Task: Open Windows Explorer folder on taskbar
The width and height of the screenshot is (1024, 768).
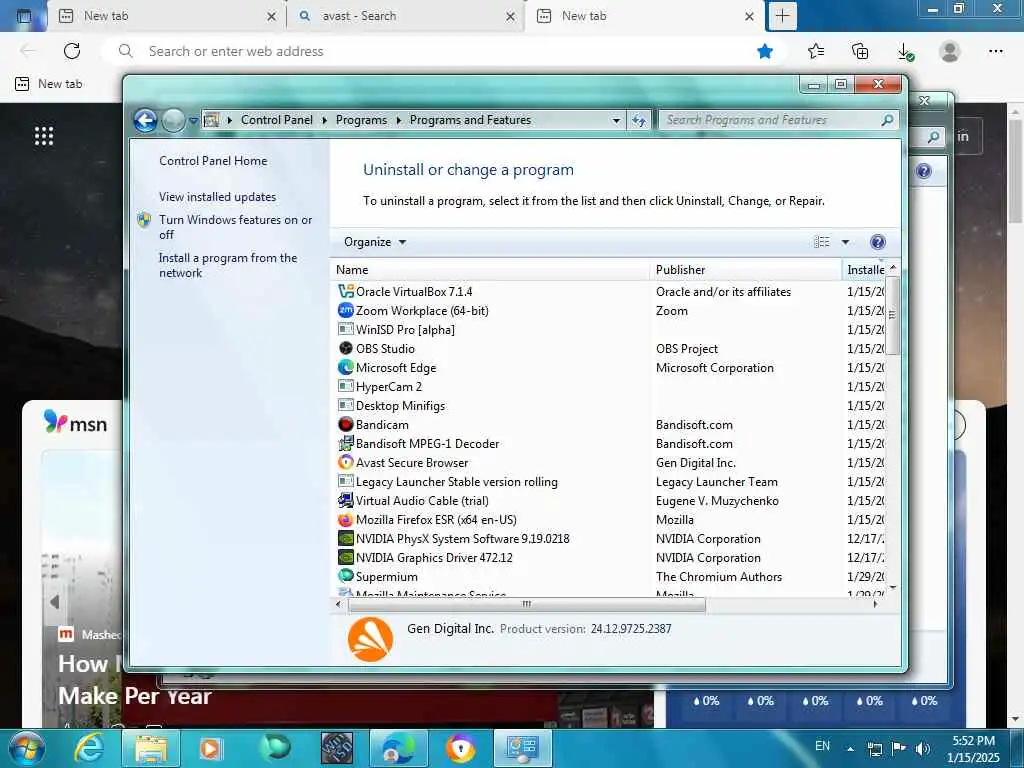Action: click(151, 748)
